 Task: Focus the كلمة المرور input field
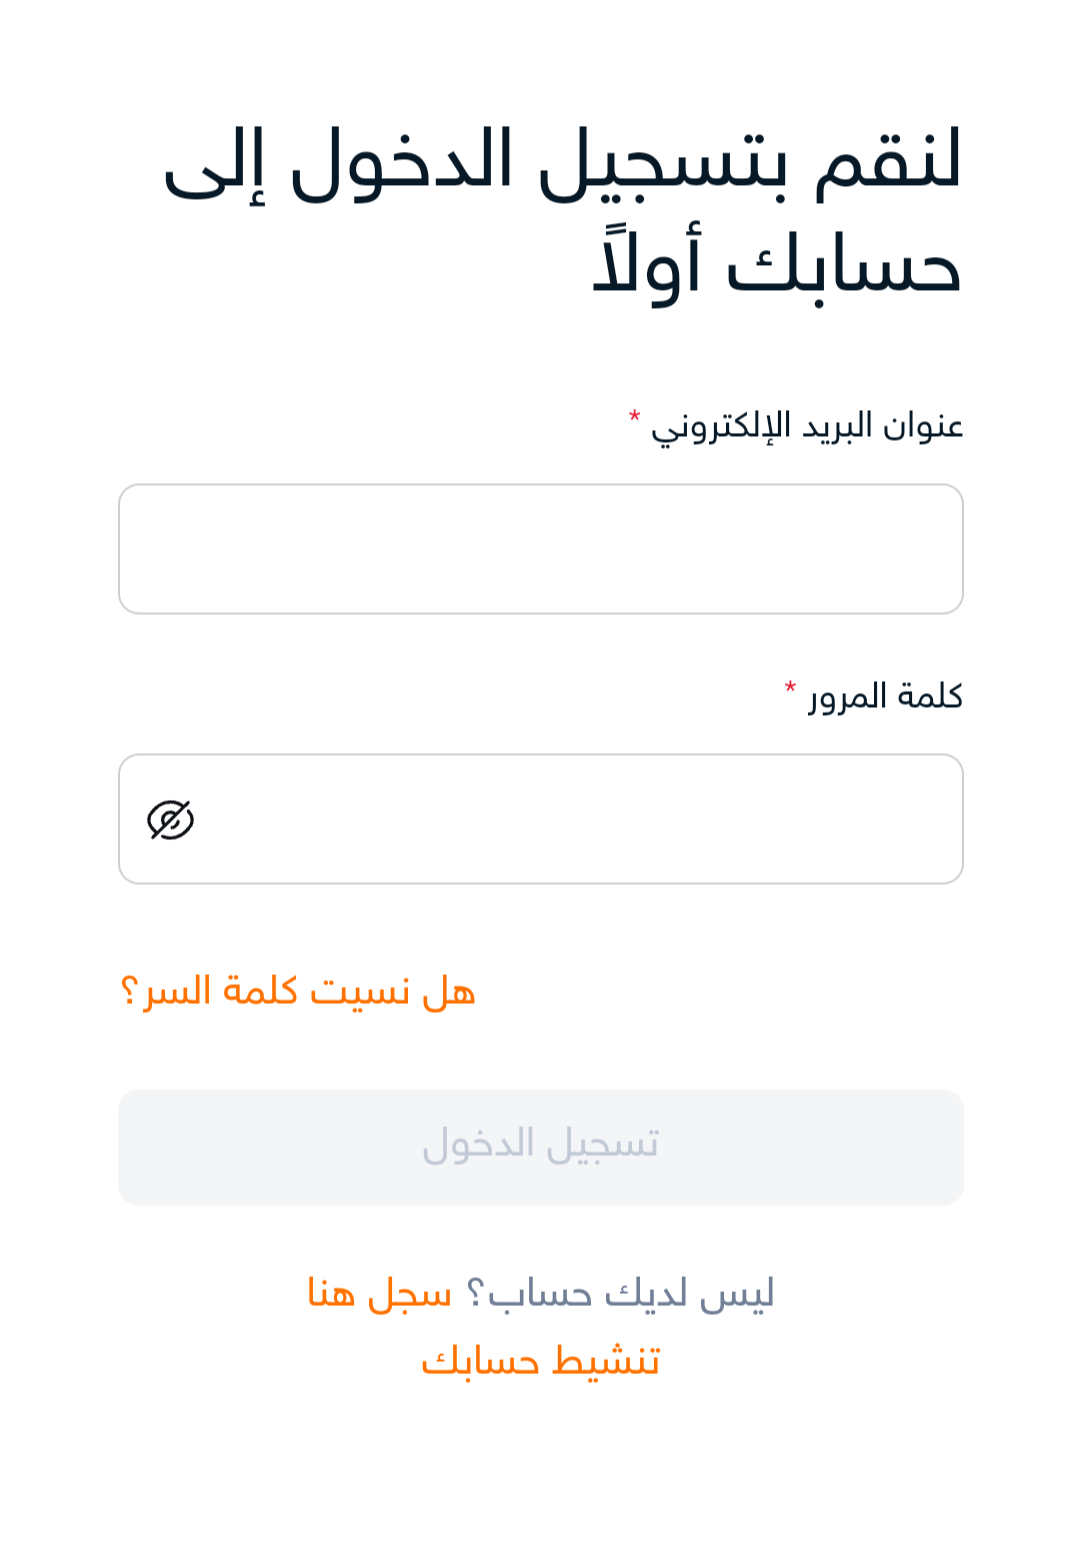pos(541,819)
